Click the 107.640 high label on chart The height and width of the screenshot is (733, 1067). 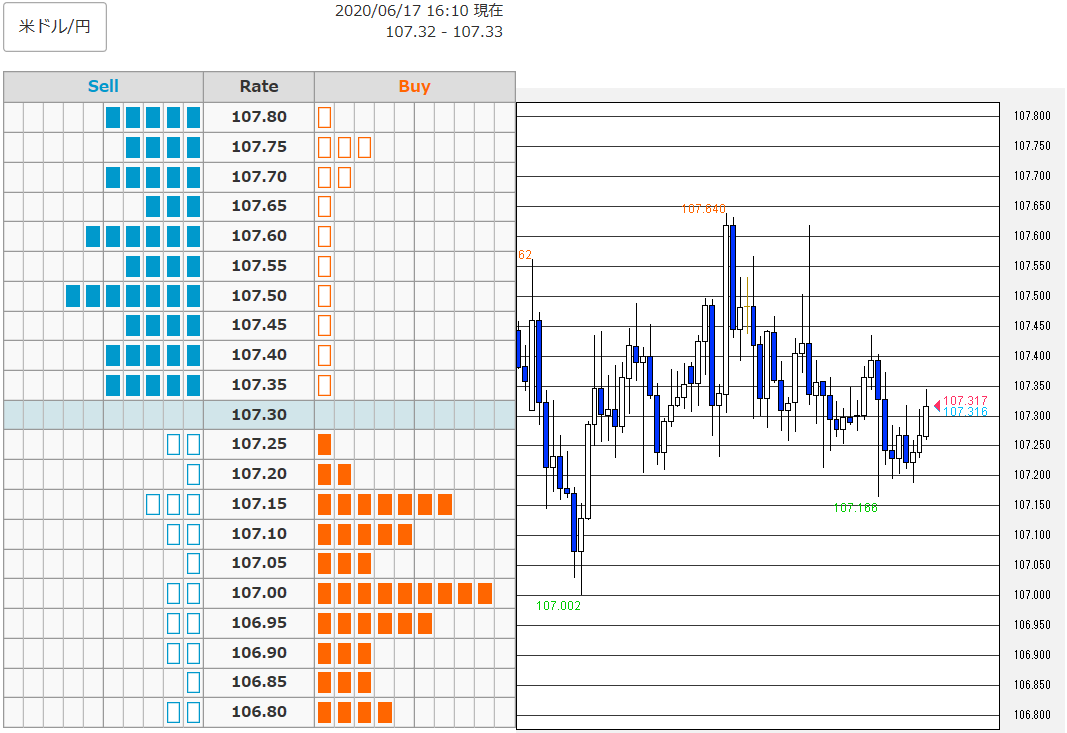704,209
